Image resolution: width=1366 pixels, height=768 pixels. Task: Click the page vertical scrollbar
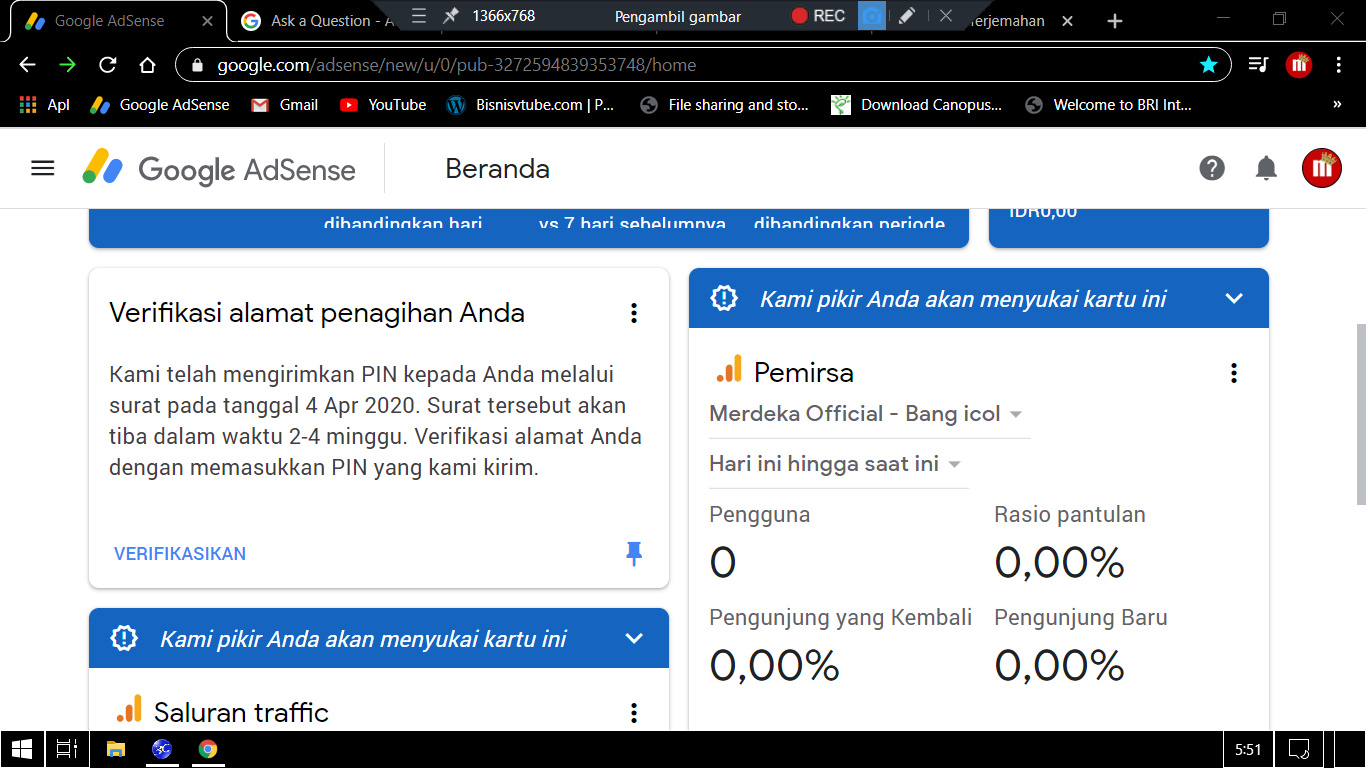(x=1360, y=415)
